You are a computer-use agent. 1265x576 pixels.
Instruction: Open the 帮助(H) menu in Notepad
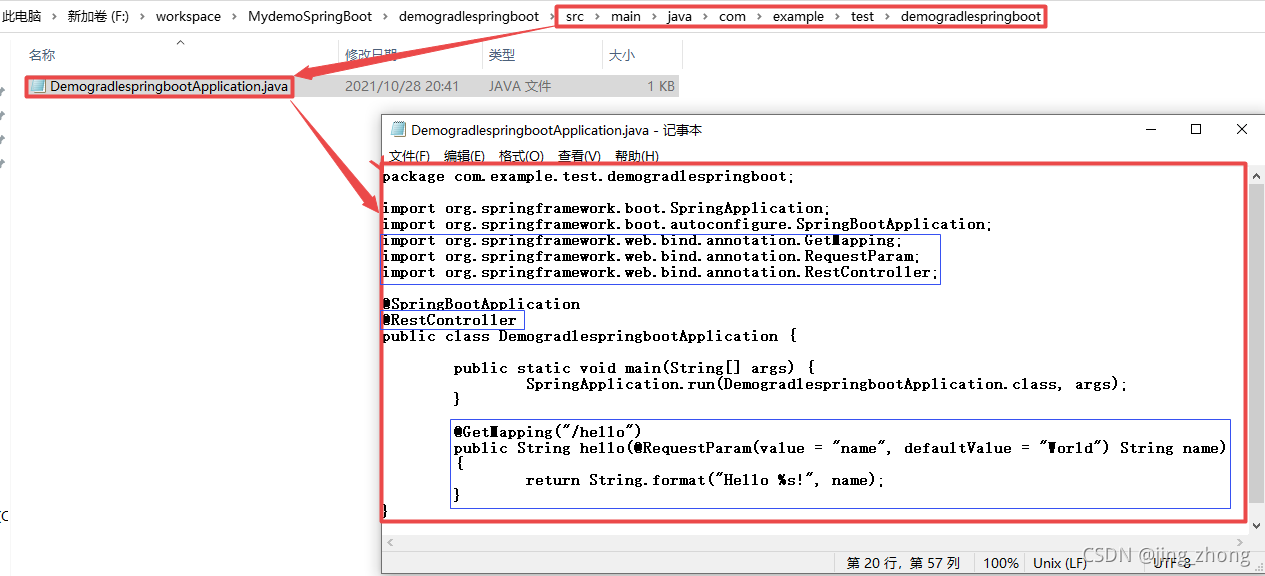tap(636, 156)
